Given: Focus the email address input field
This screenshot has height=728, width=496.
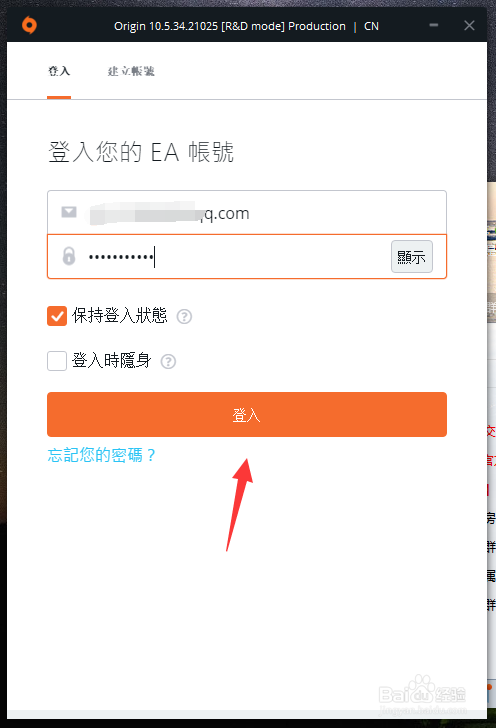Looking at the screenshot, I should 247,212.
